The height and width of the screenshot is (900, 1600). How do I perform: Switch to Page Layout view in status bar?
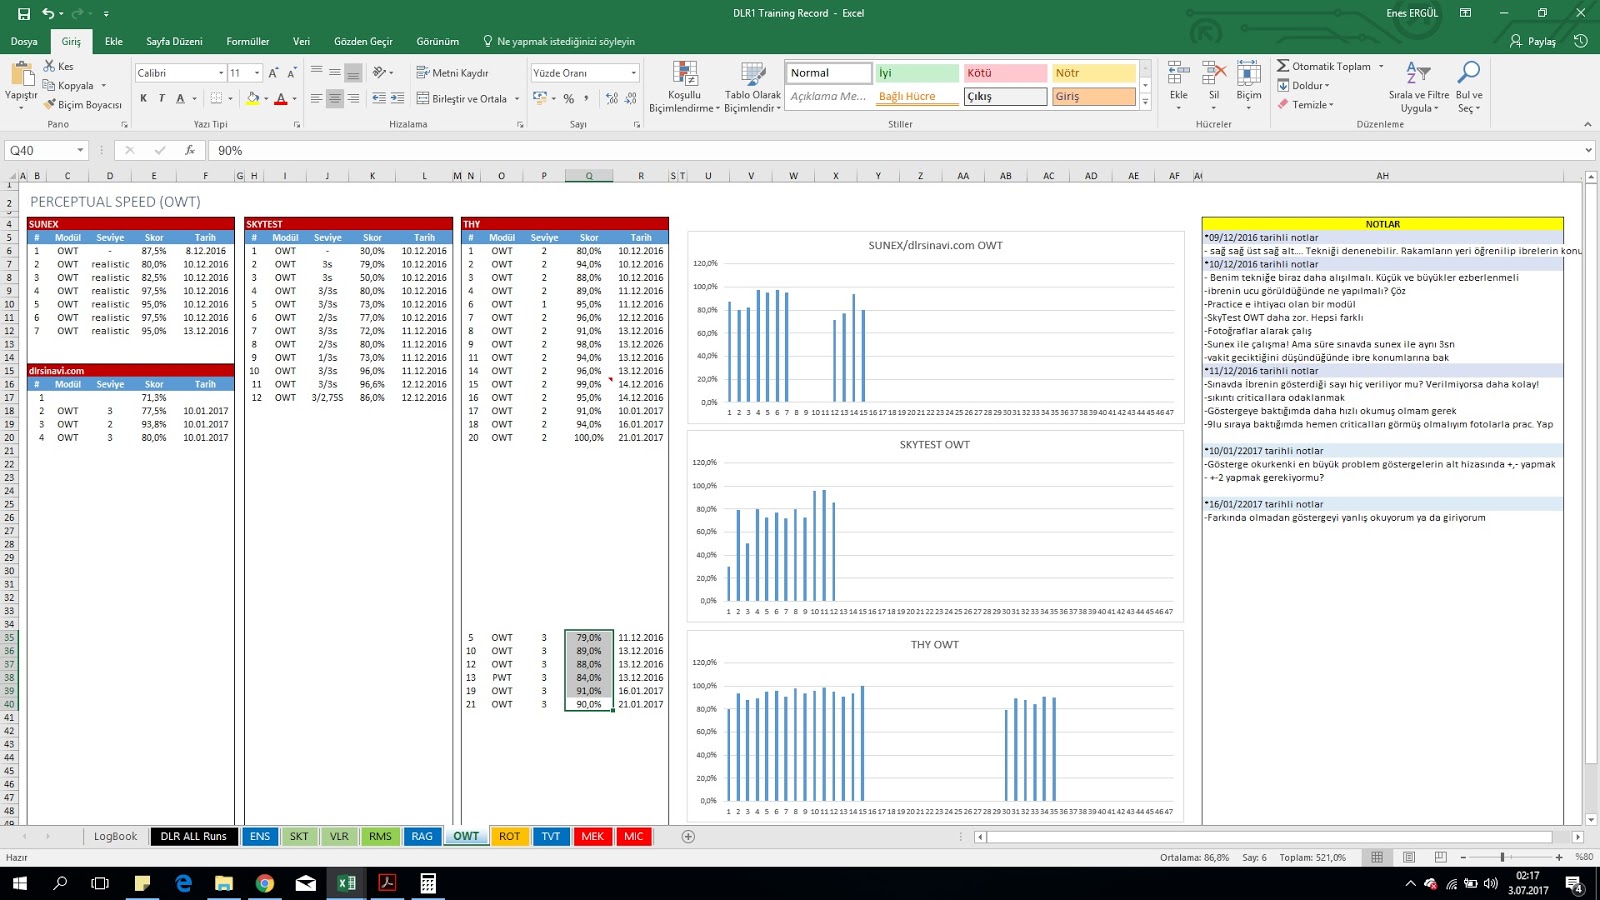1409,857
